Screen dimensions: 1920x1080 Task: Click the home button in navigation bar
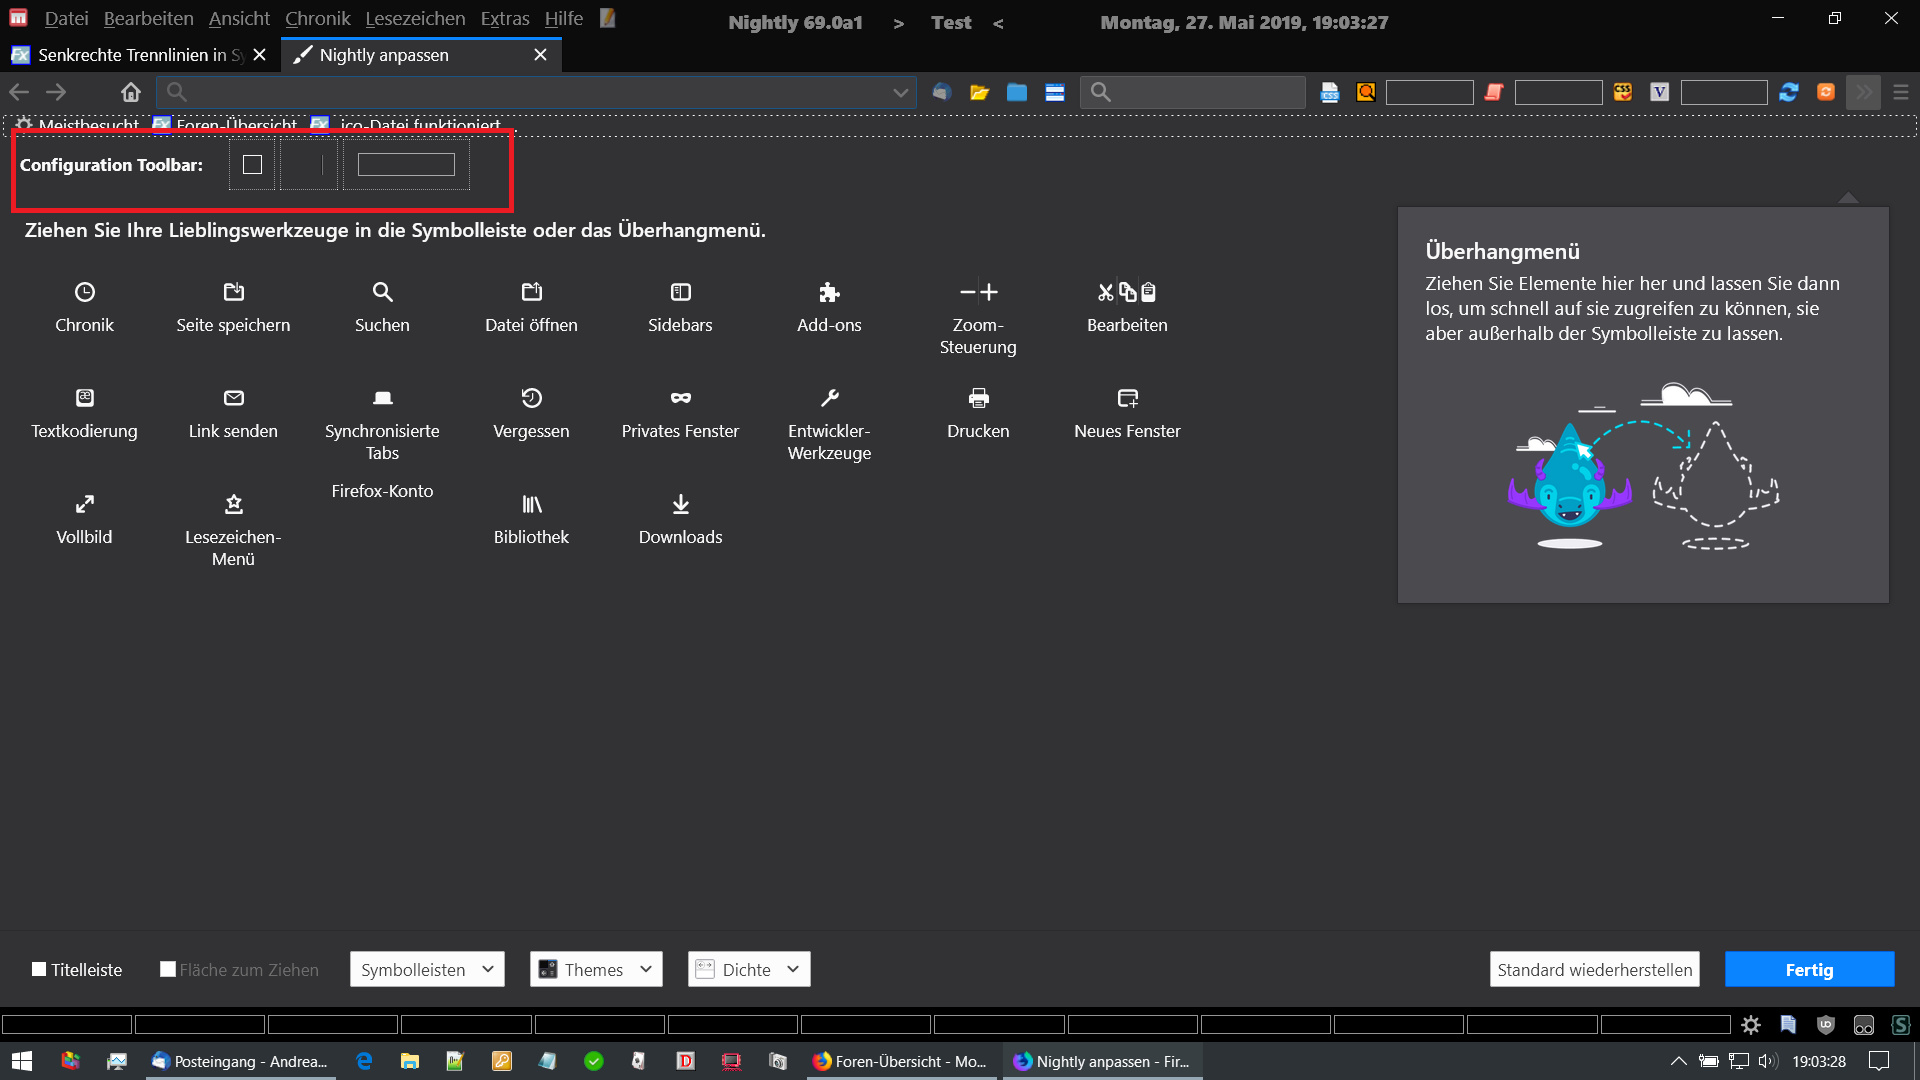tap(131, 92)
